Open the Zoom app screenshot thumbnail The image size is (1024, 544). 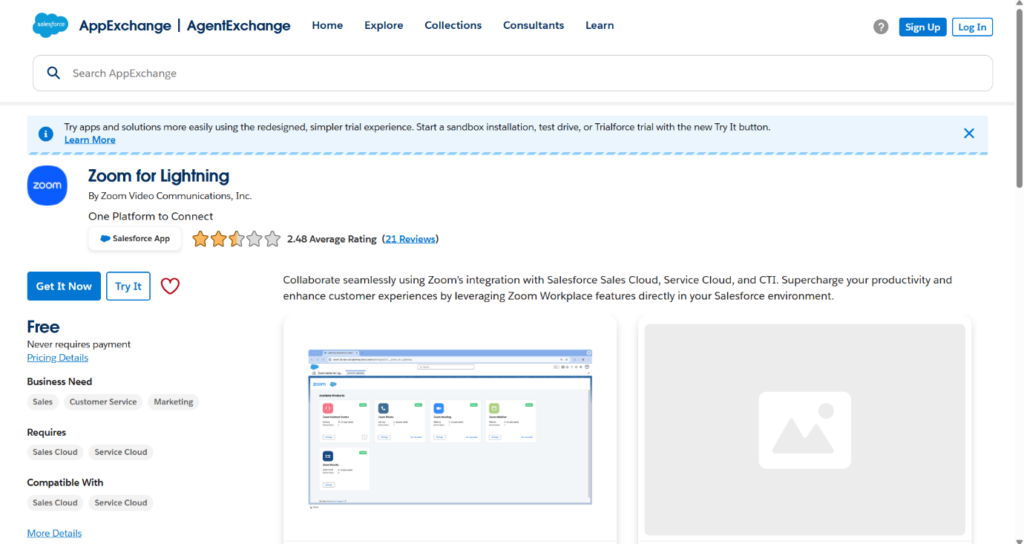(450, 429)
